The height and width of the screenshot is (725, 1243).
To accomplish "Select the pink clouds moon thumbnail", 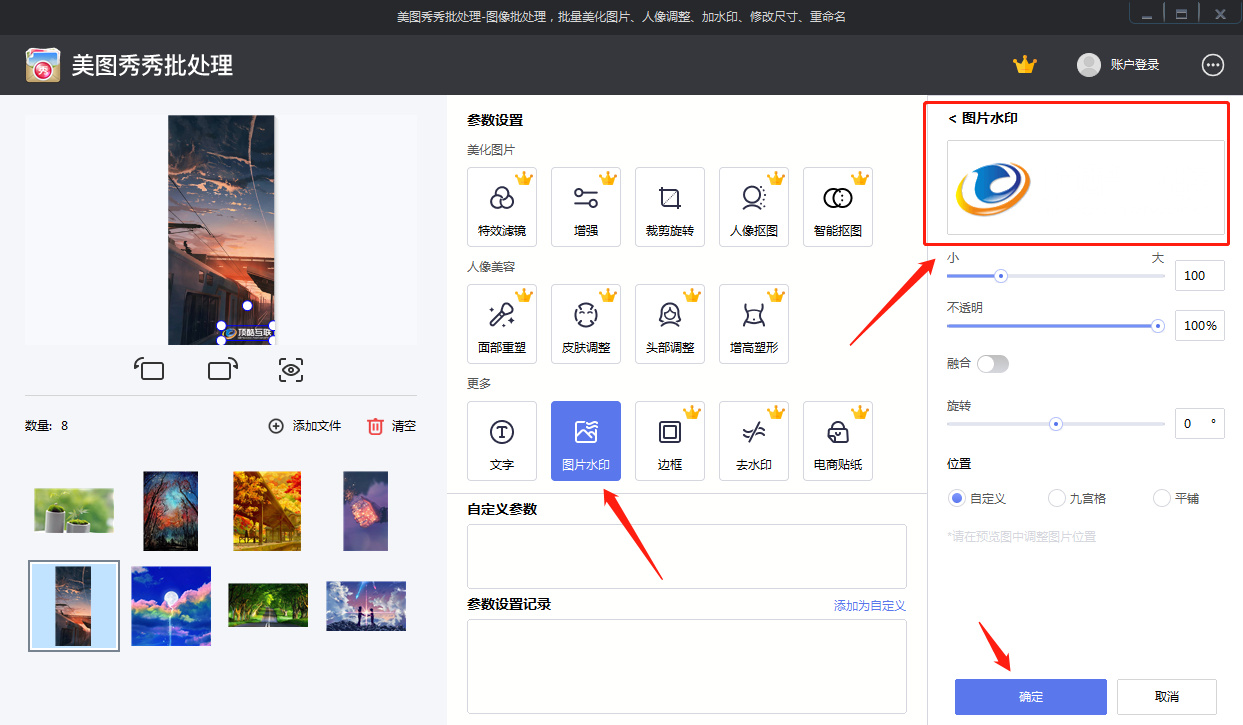I will (x=171, y=606).
